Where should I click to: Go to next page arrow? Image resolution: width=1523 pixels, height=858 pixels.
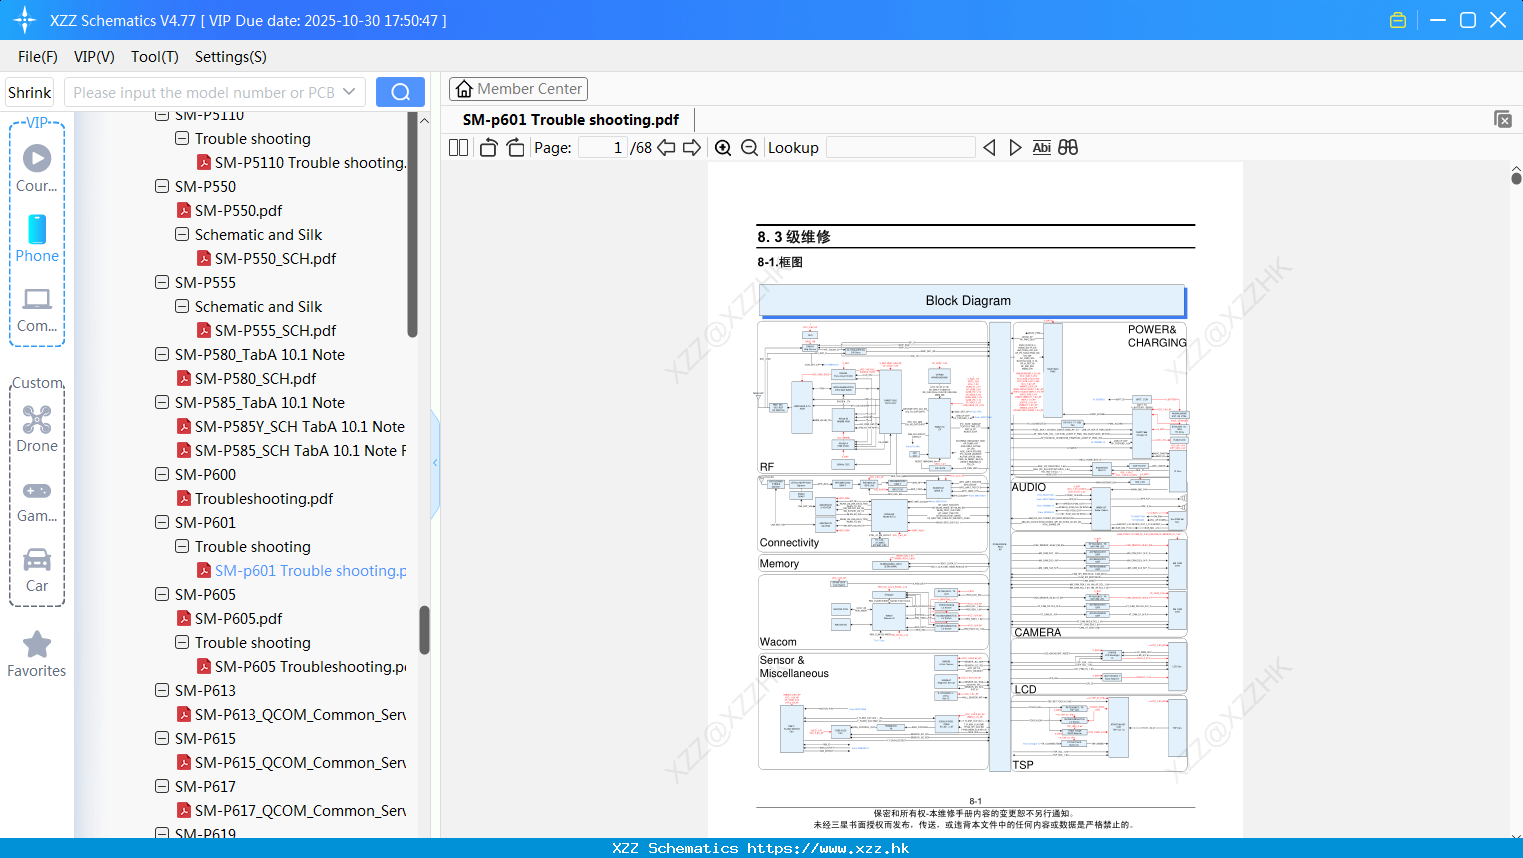click(692, 147)
